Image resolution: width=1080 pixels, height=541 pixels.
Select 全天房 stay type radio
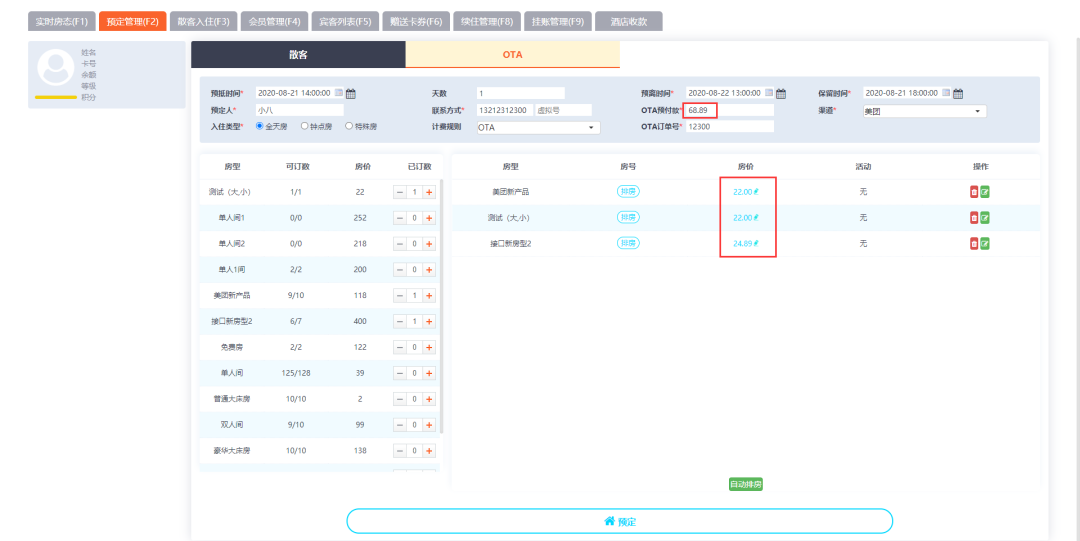260,127
